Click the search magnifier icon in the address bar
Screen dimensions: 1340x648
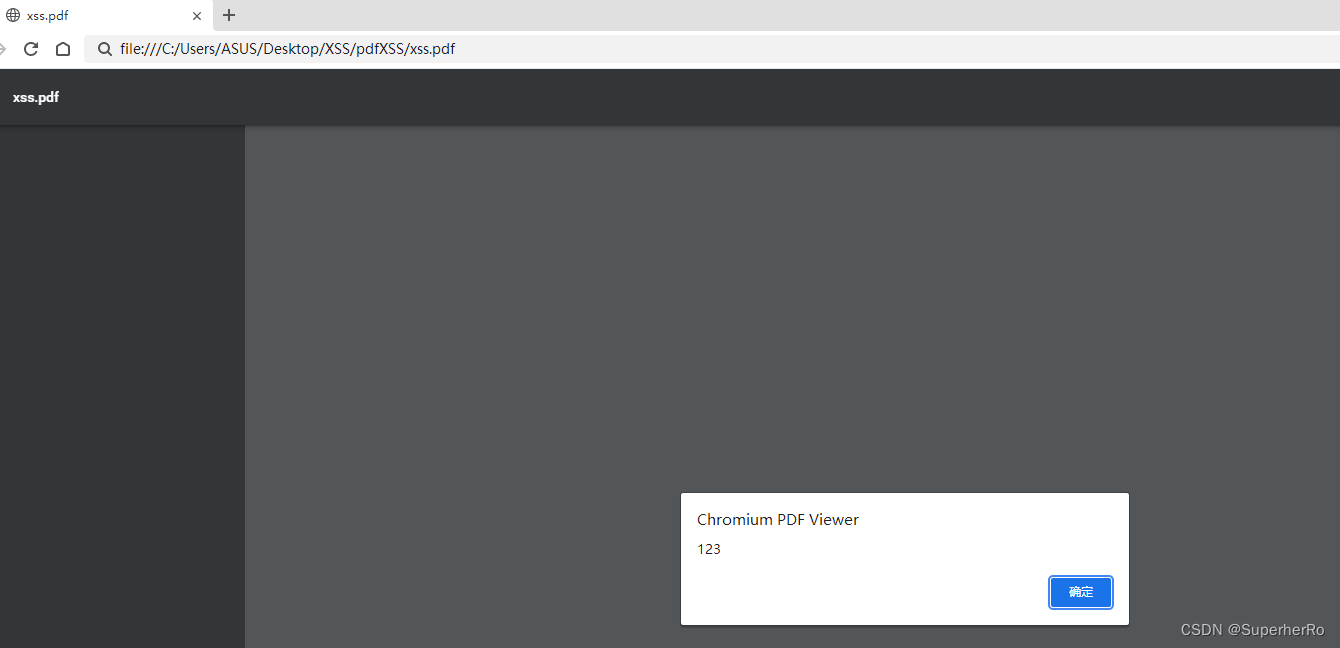(x=104, y=49)
